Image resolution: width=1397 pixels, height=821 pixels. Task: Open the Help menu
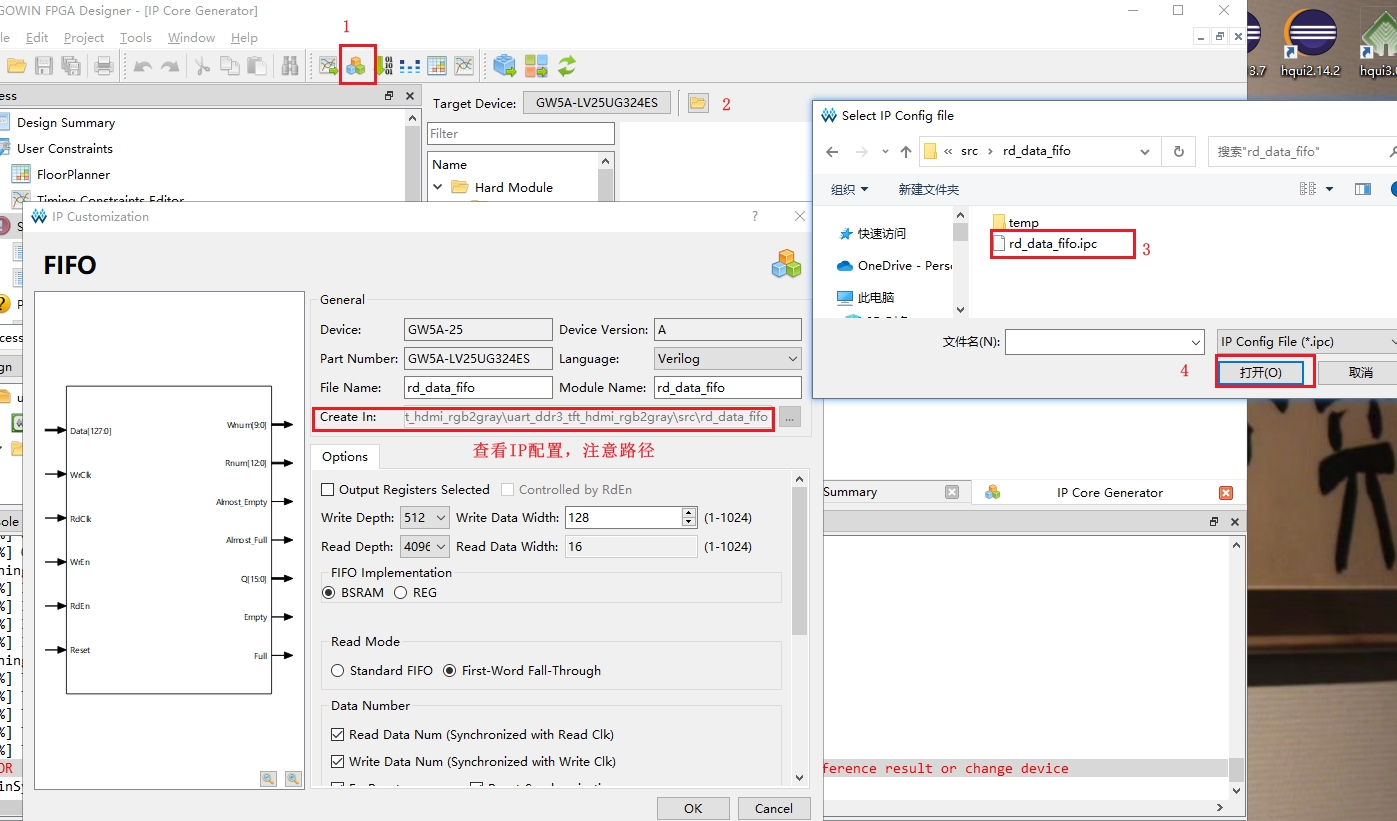[244, 37]
